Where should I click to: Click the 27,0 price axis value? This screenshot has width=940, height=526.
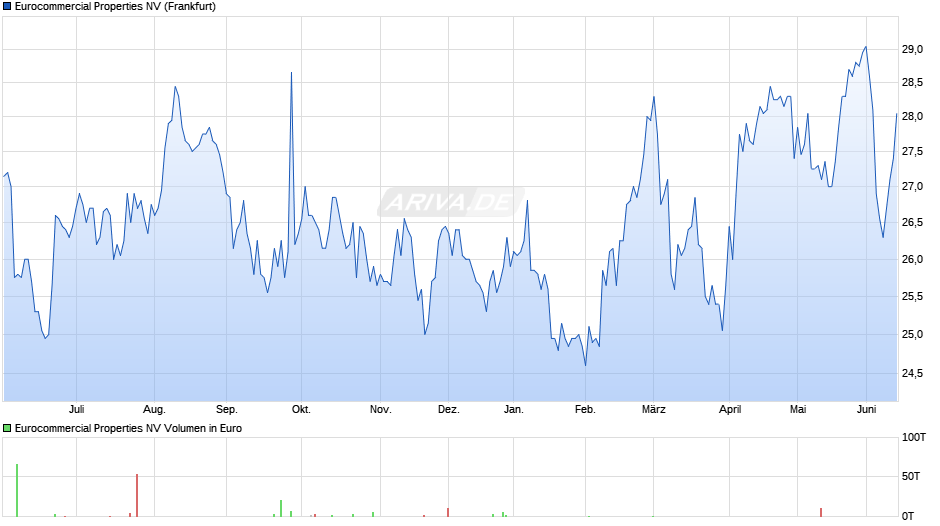[x=912, y=187]
